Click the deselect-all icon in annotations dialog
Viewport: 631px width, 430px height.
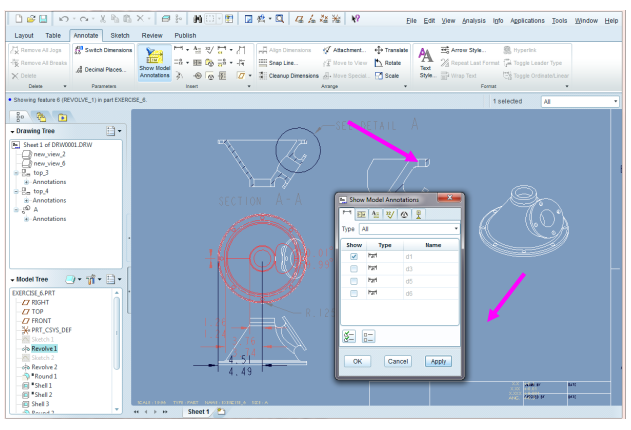pos(369,337)
